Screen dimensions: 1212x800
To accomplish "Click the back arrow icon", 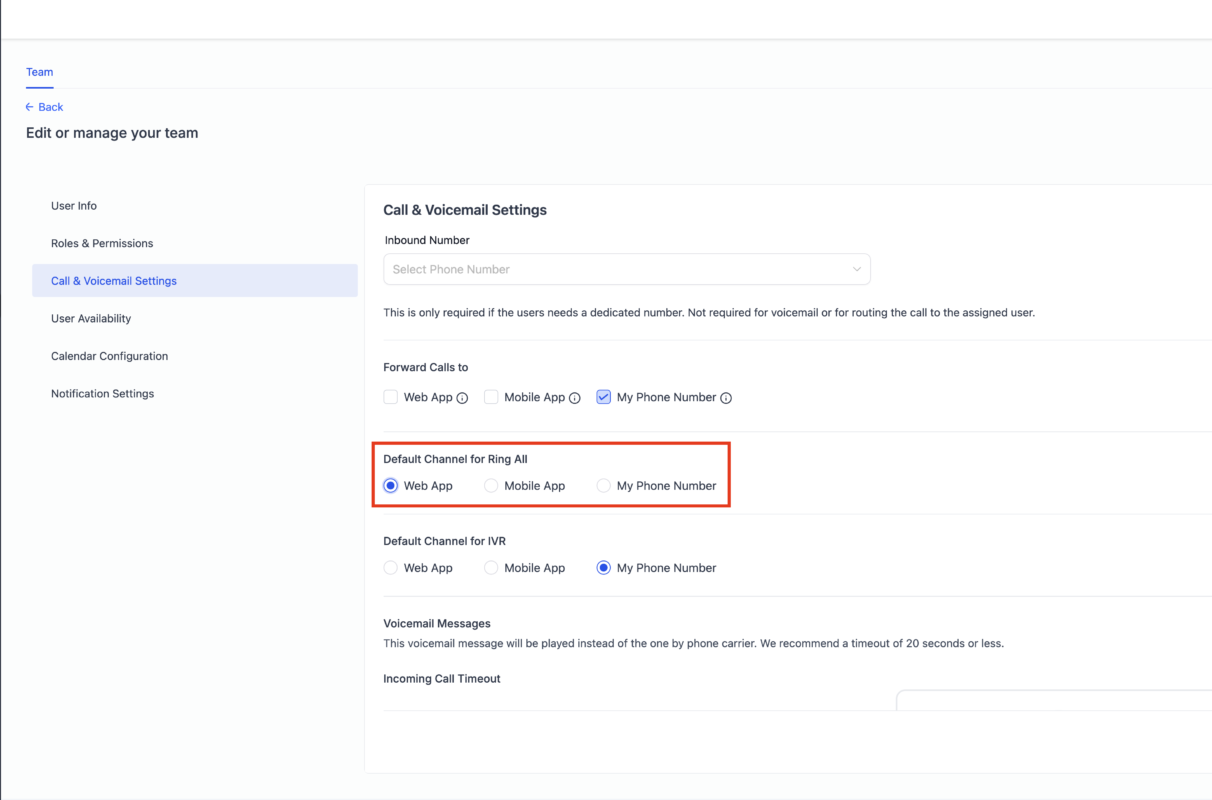I will [30, 107].
